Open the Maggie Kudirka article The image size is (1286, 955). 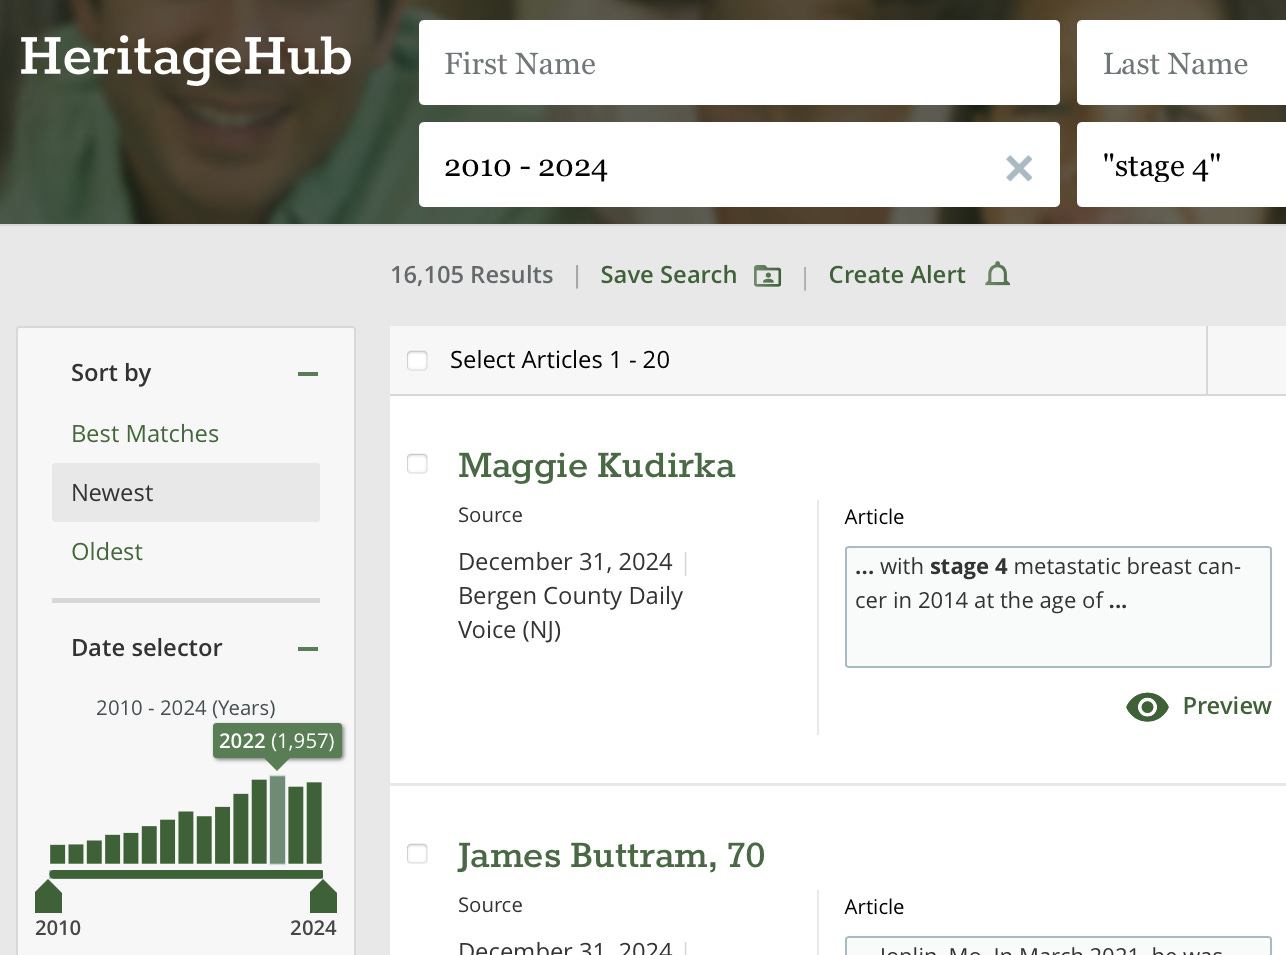click(596, 466)
